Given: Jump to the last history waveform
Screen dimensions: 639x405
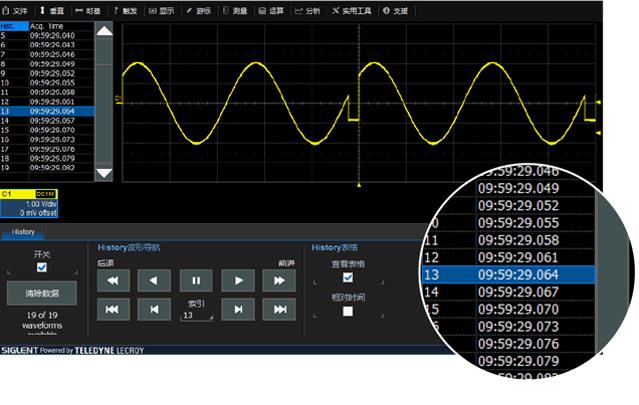Looking at the screenshot, I should pos(278,311).
